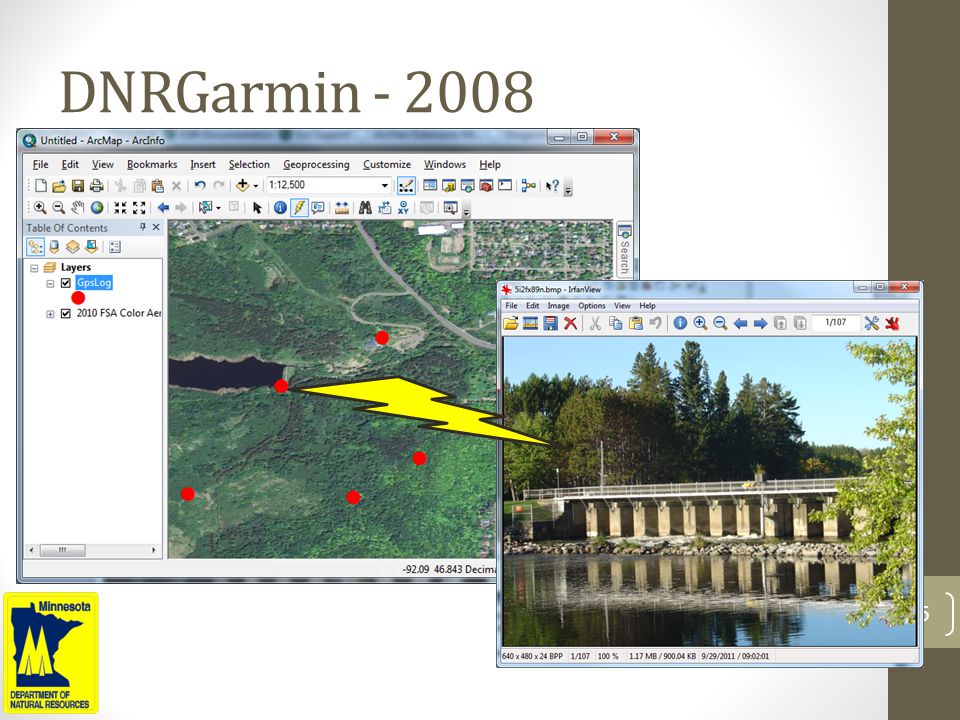Click the IrfanView 1/107 image counter field
The image size is (960, 720).
836,323
